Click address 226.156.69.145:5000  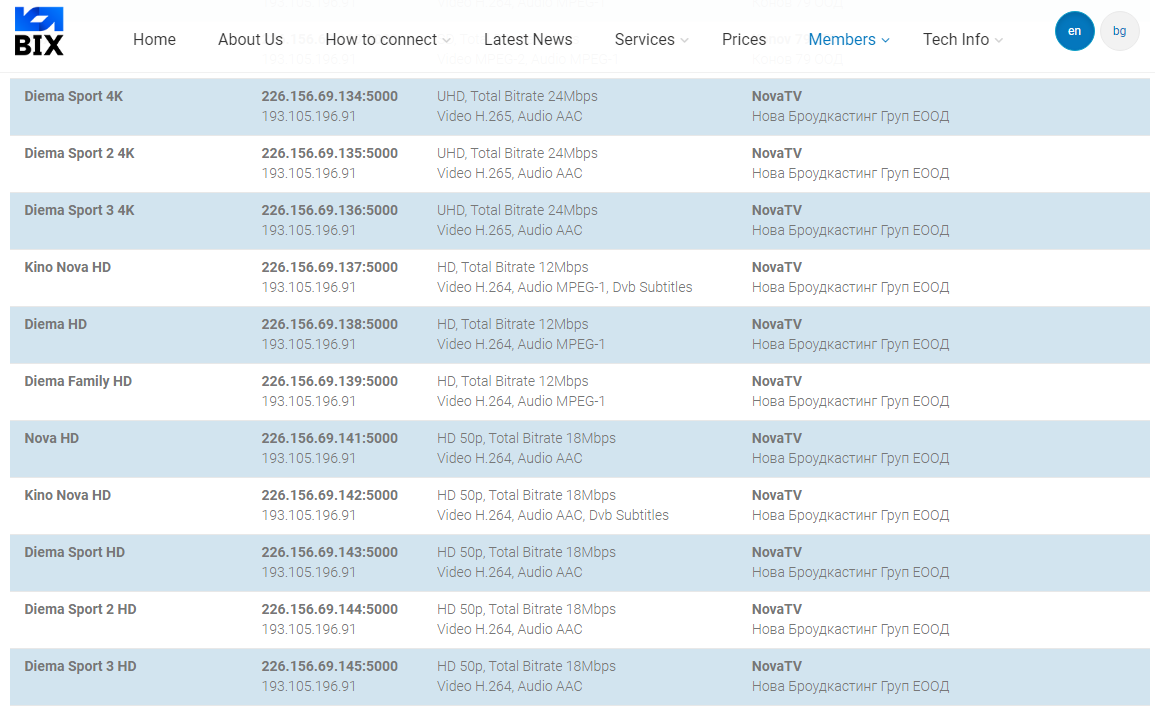coord(329,666)
